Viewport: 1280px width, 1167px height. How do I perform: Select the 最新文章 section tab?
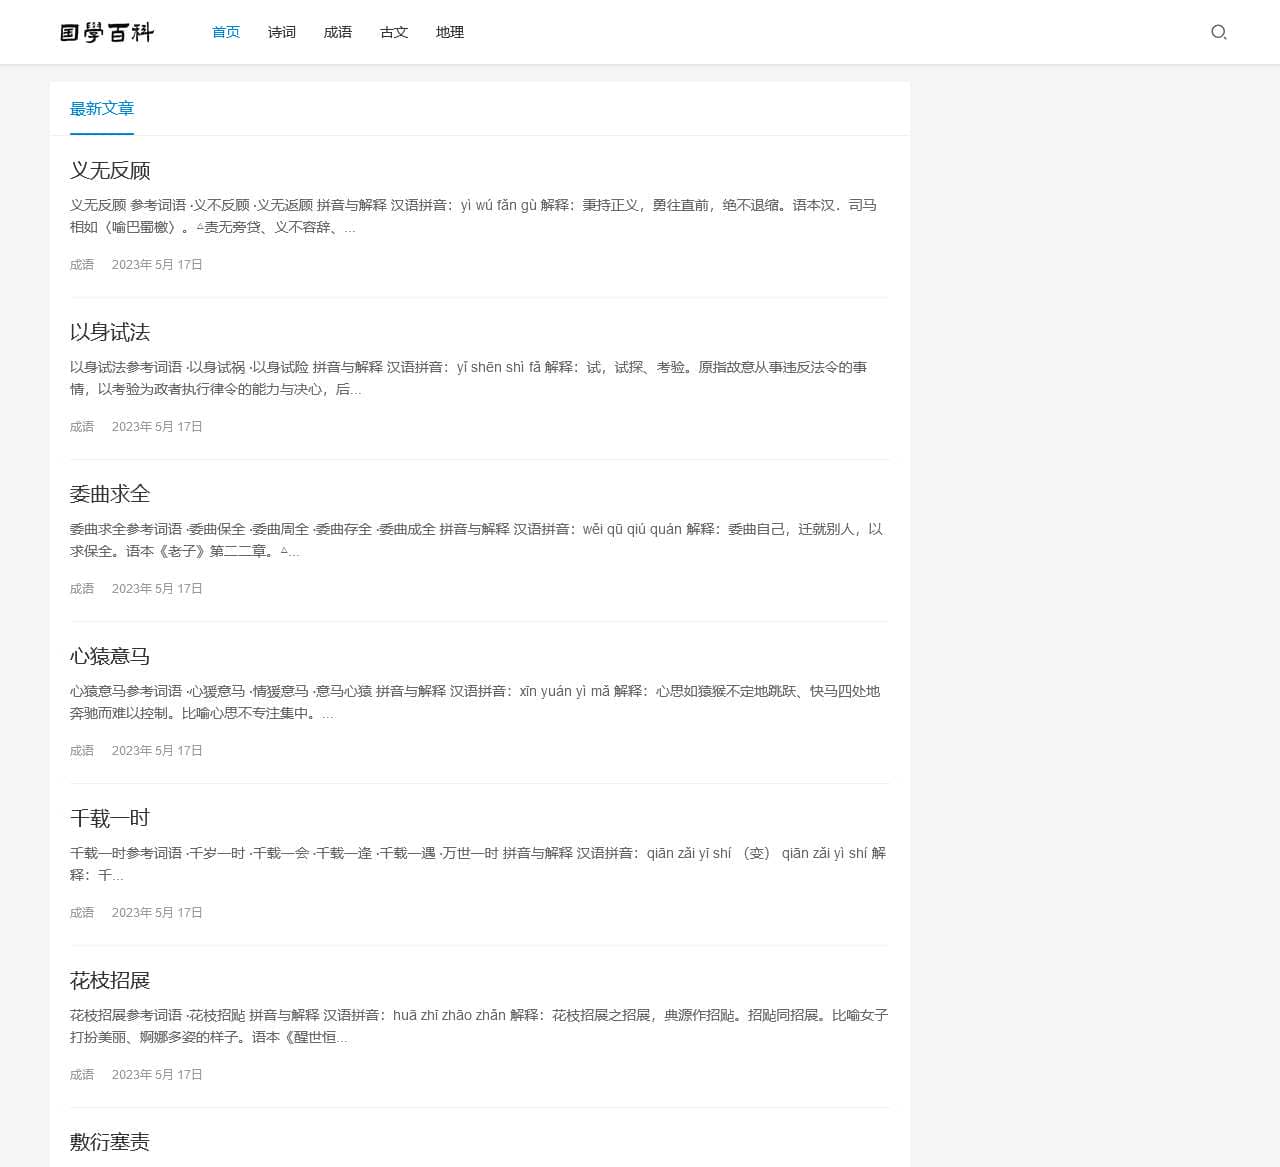[x=100, y=109]
